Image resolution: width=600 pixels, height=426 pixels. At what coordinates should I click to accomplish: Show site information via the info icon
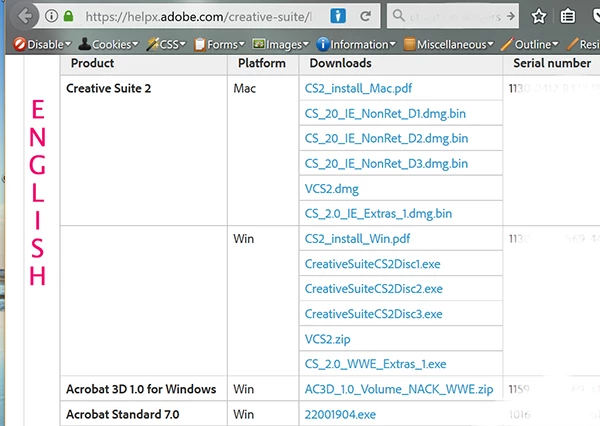coord(51,16)
